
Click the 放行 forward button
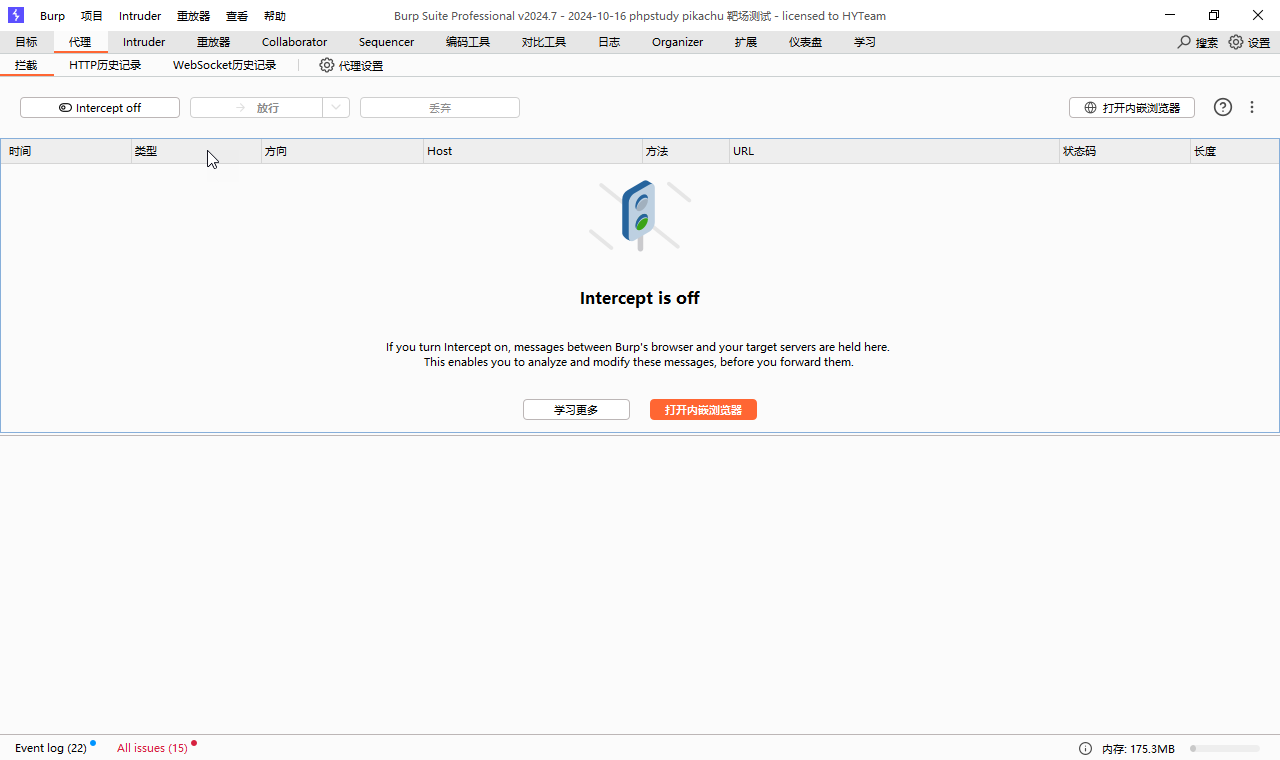coord(256,108)
